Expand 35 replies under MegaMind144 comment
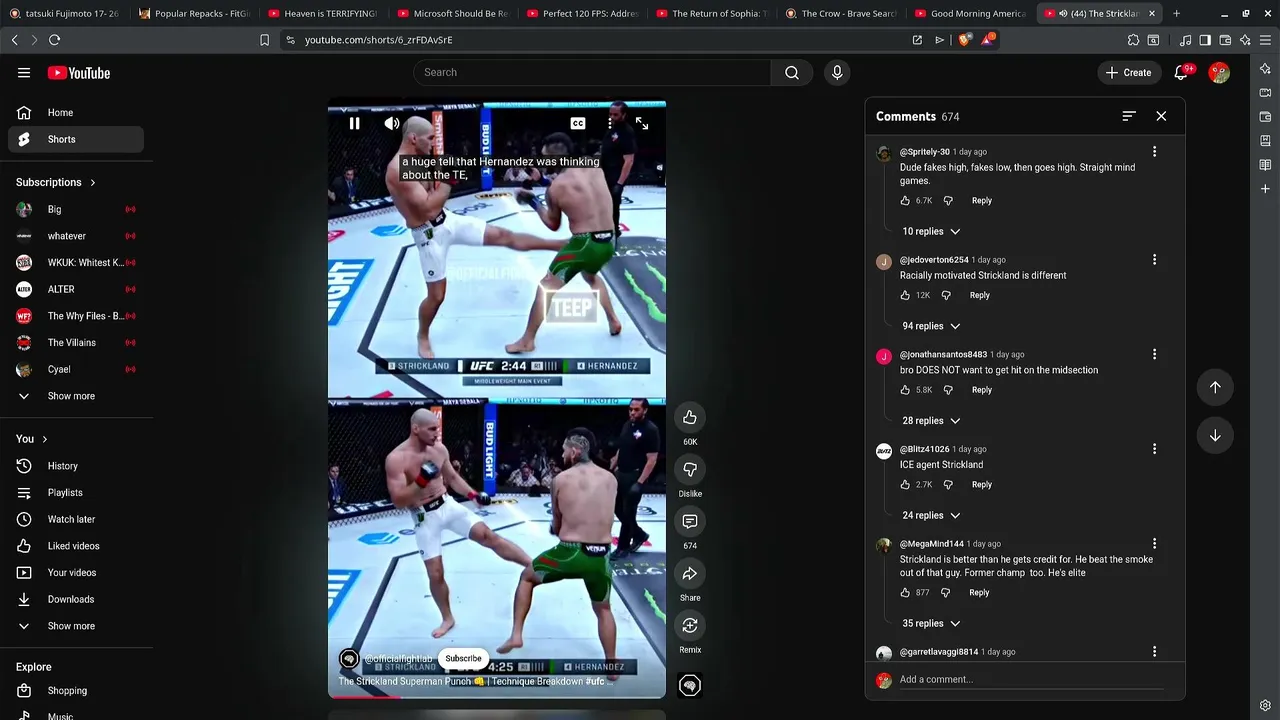Image resolution: width=1280 pixels, height=720 pixels. coord(931,624)
